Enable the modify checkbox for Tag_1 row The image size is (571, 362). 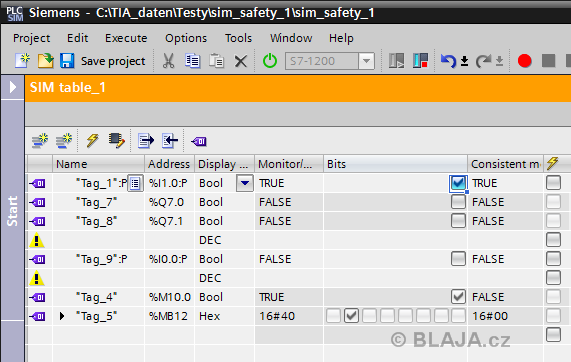pos(553,183)
